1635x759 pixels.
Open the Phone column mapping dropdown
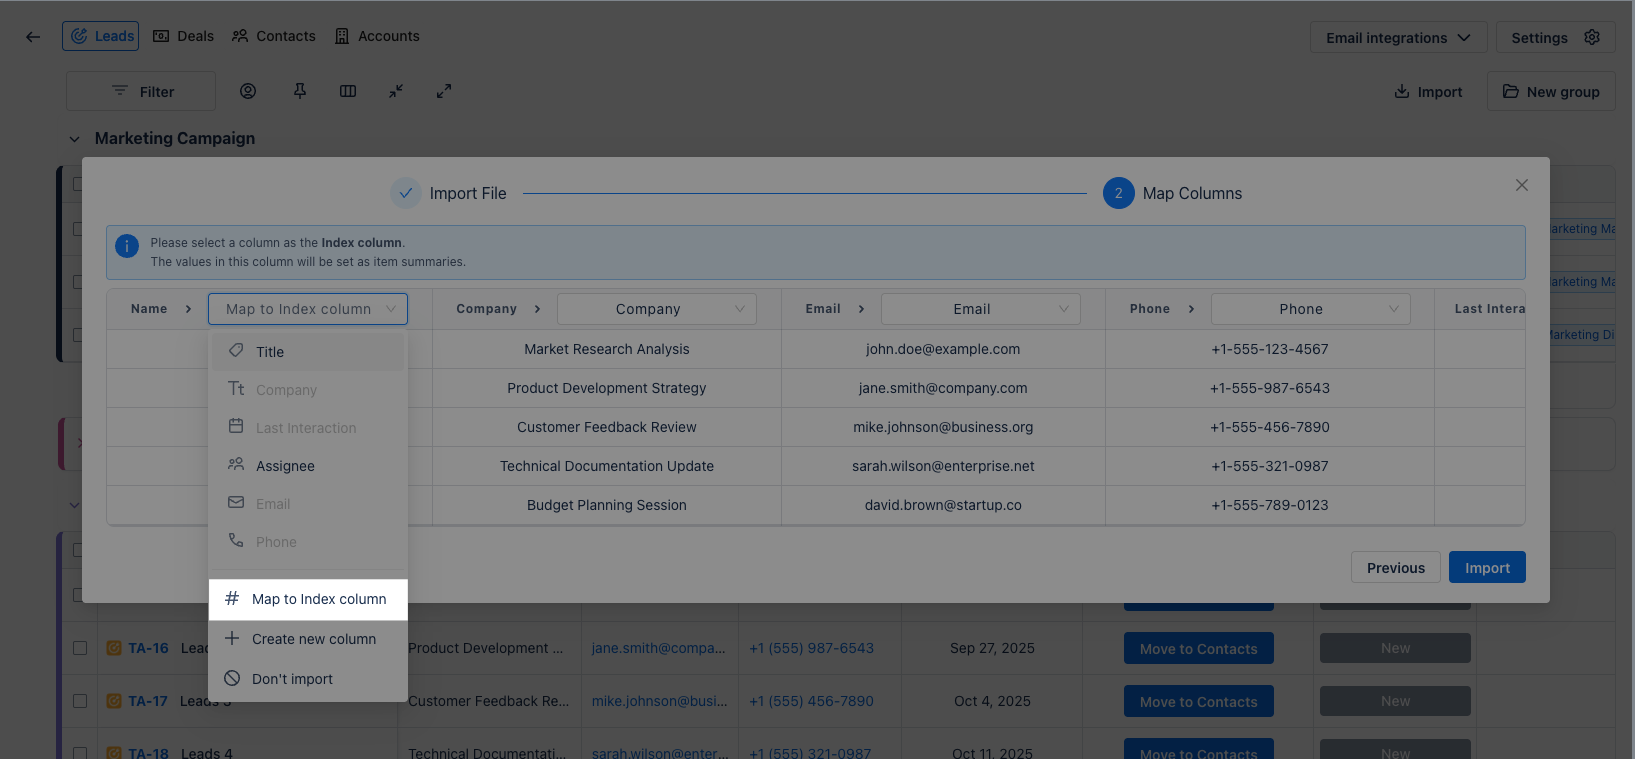pos(1310,309)
